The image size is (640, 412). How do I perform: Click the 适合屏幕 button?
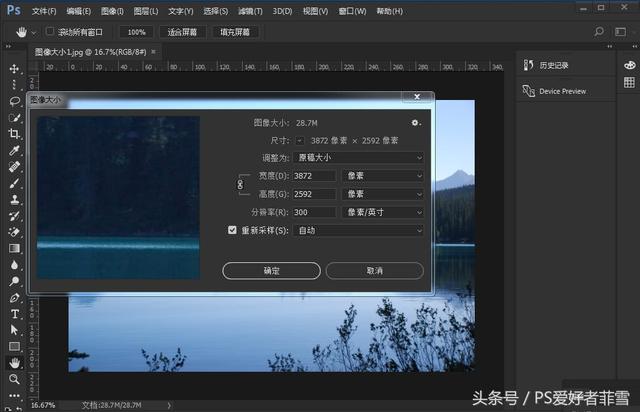tap(182, 32)
